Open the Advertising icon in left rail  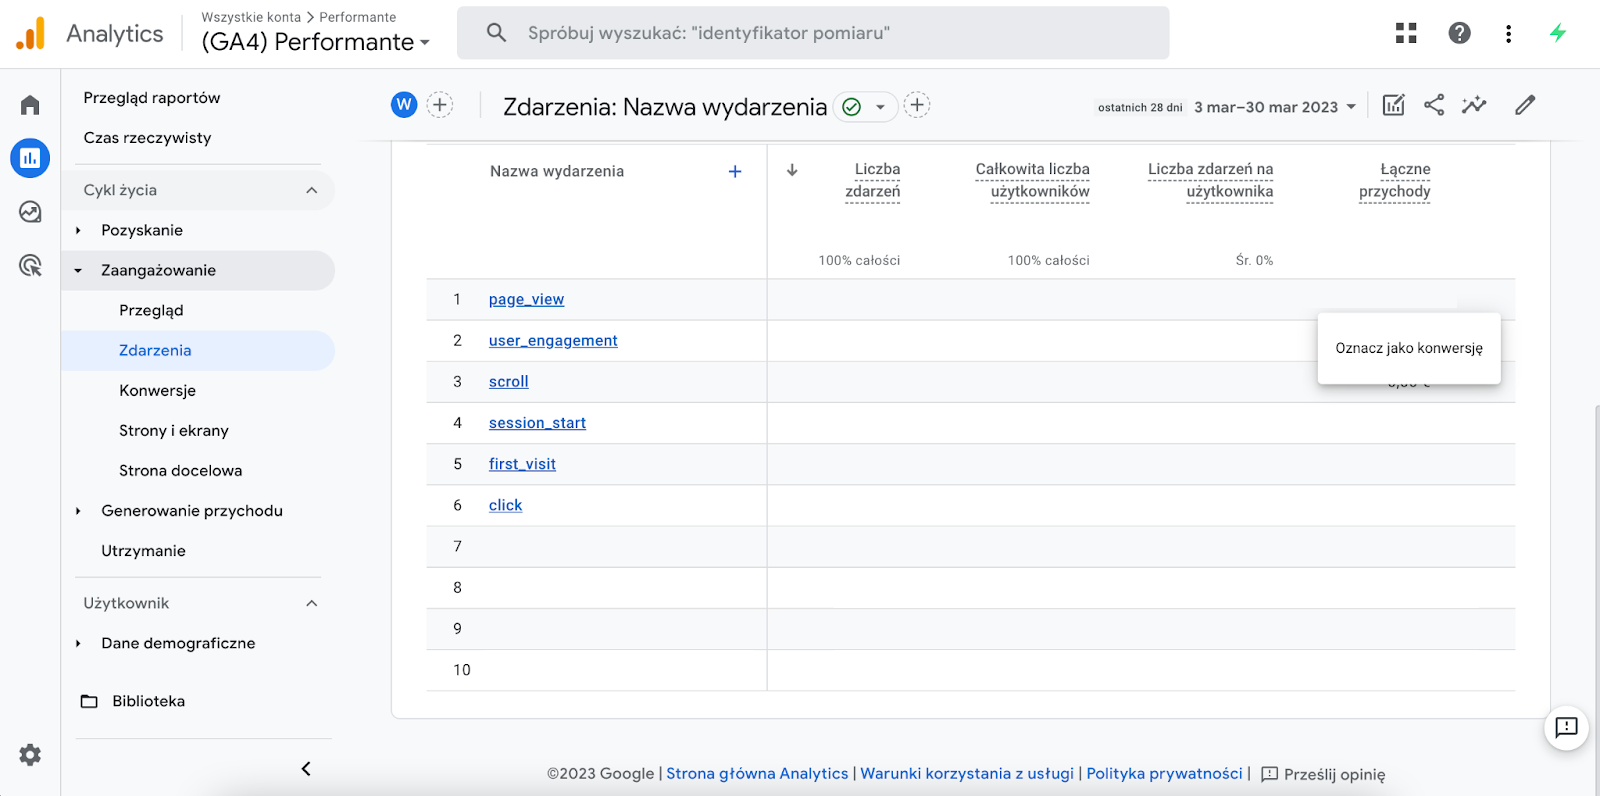tap(30, 265)
